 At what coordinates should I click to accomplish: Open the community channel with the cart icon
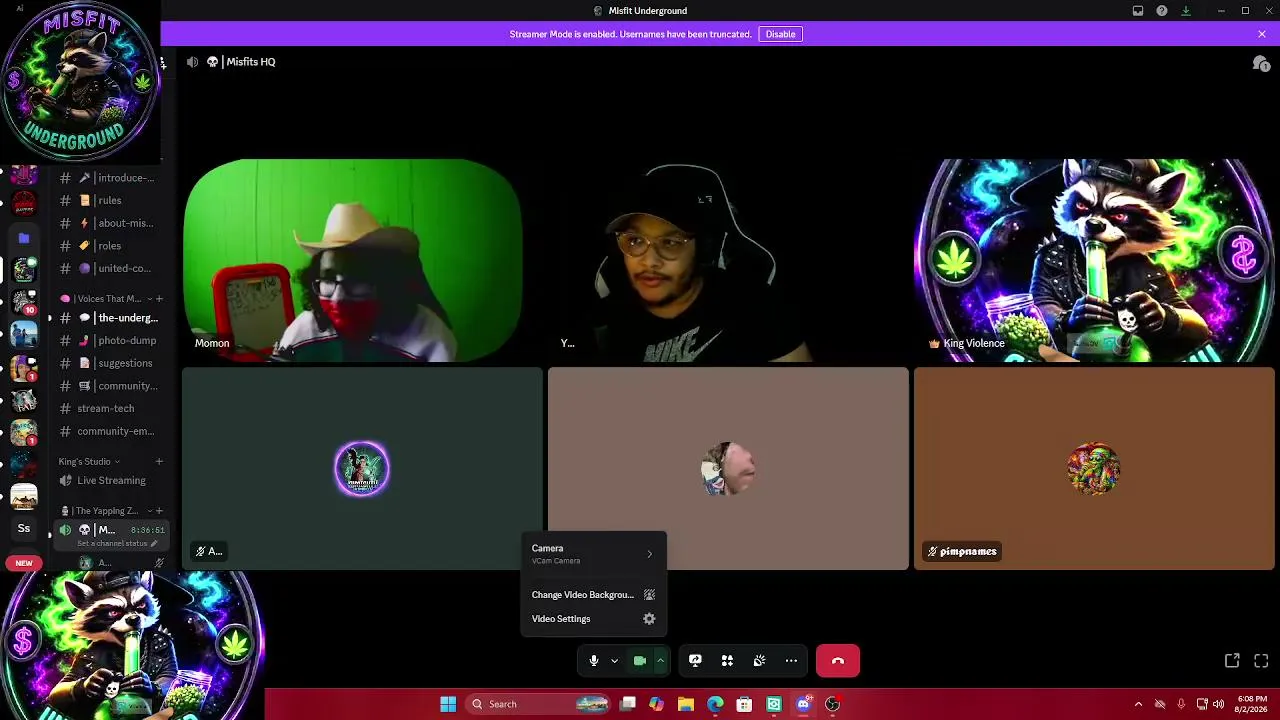tap(110, 386)
